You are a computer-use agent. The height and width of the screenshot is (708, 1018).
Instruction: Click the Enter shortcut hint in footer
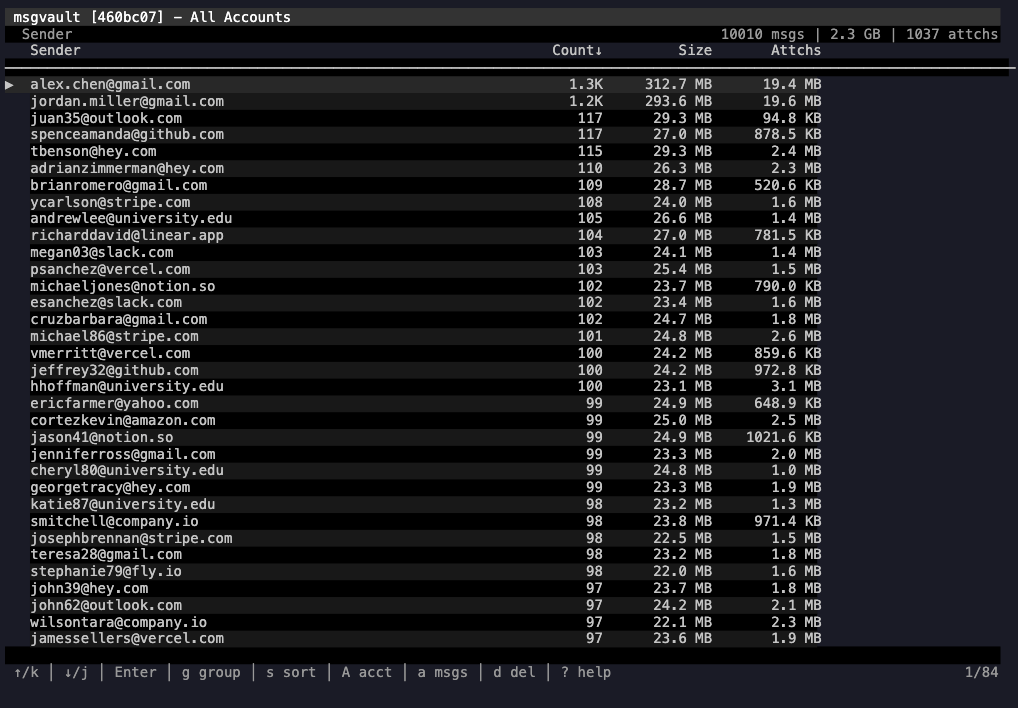[135, 672]
